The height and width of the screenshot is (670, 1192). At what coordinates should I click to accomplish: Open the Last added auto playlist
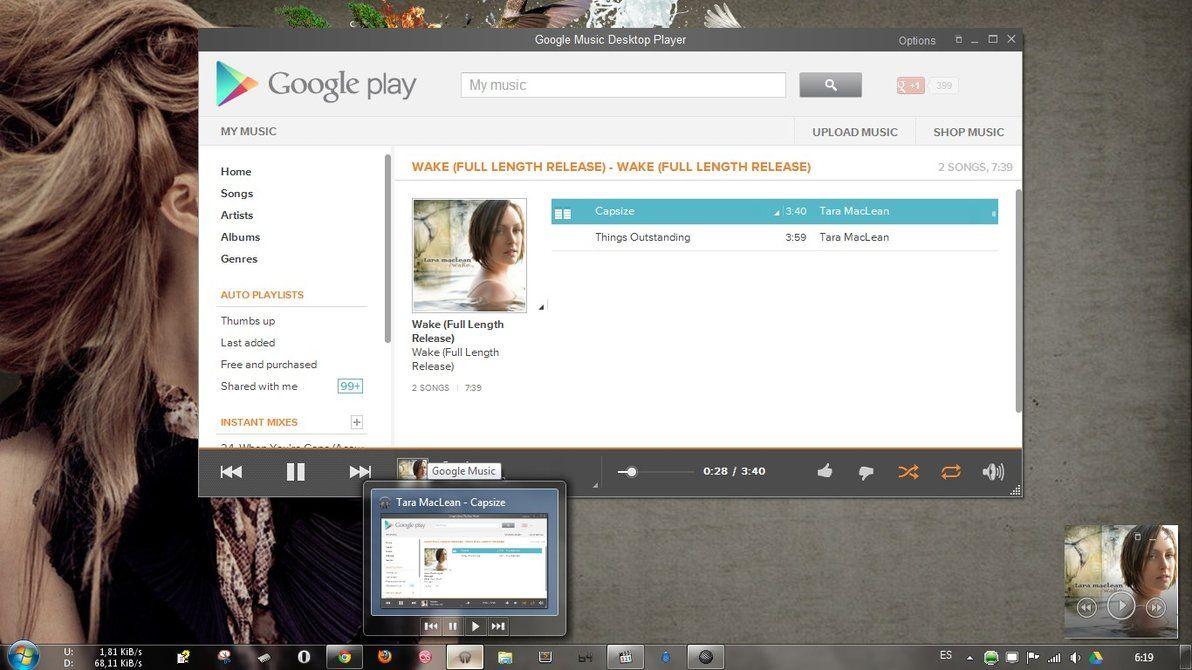[x=248, y=343]
